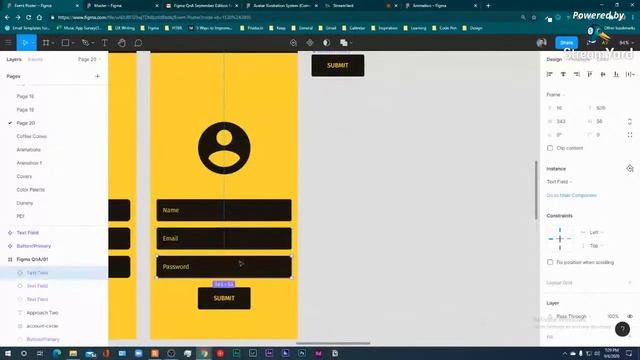Screen dimensions: 640x360
Task: Select the Frame tool
Action: click(x=46, y=42)
